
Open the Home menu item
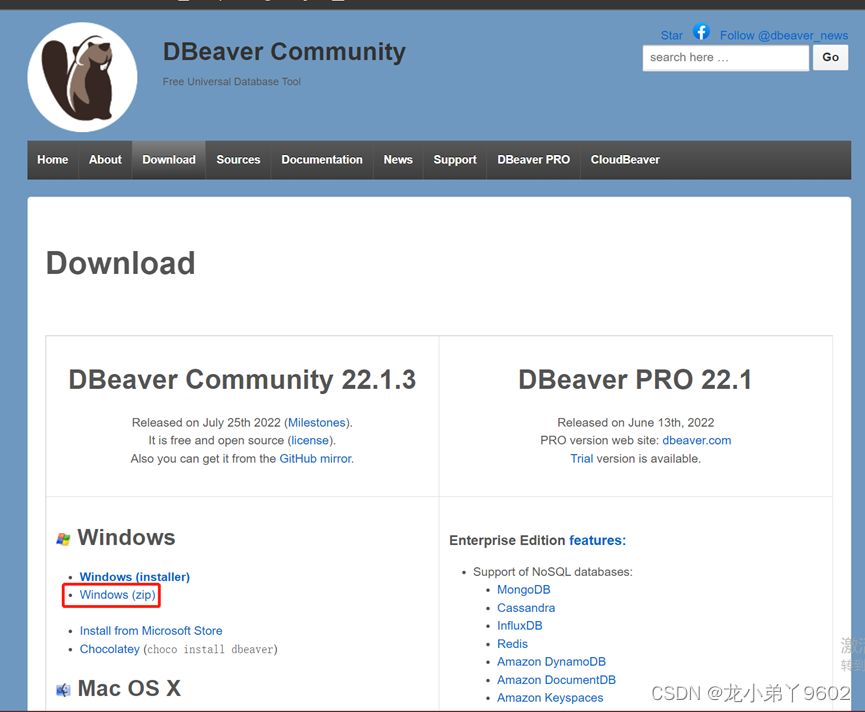click(x=53, y=160)
